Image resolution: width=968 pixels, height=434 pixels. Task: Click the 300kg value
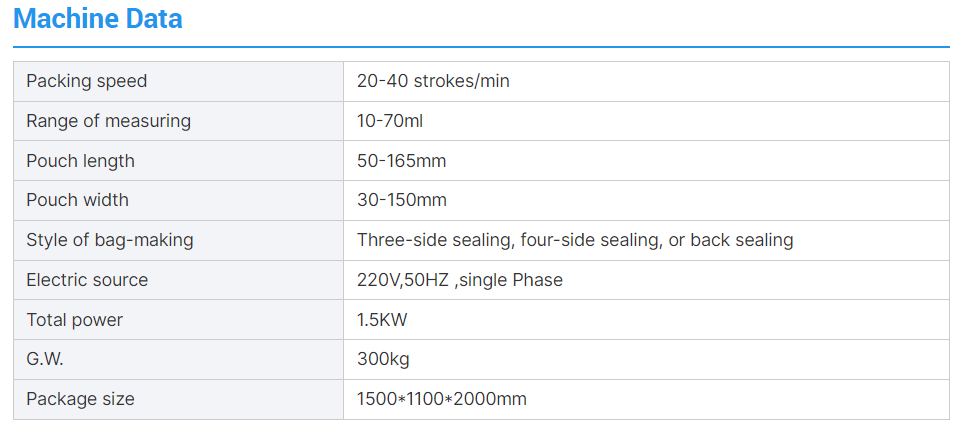[383, 359]
